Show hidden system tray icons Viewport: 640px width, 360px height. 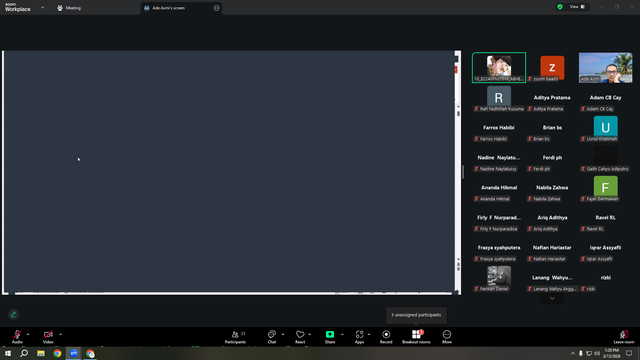(x=573, y=353)
